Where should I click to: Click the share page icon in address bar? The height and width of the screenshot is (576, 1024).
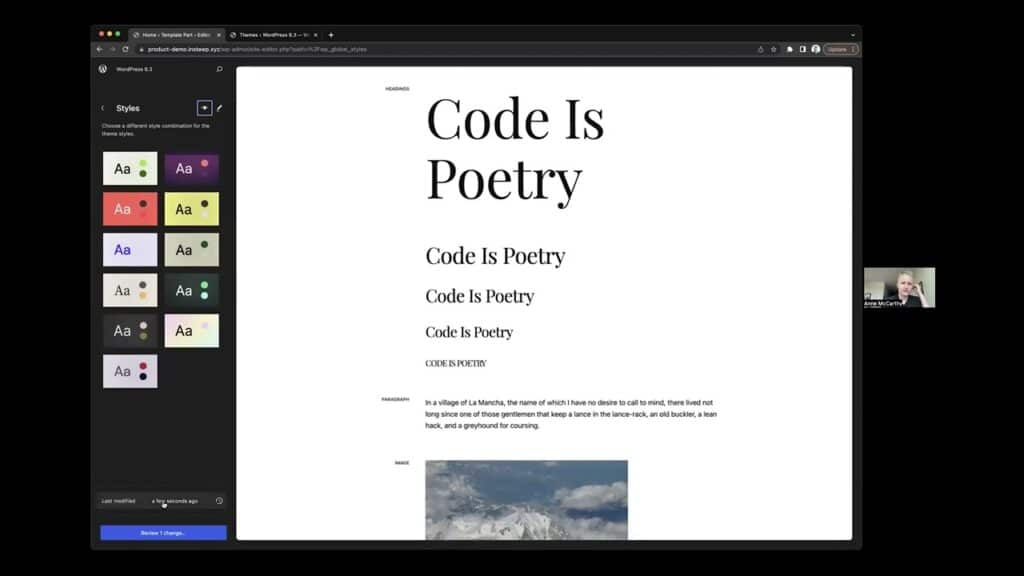pos(760,49)
